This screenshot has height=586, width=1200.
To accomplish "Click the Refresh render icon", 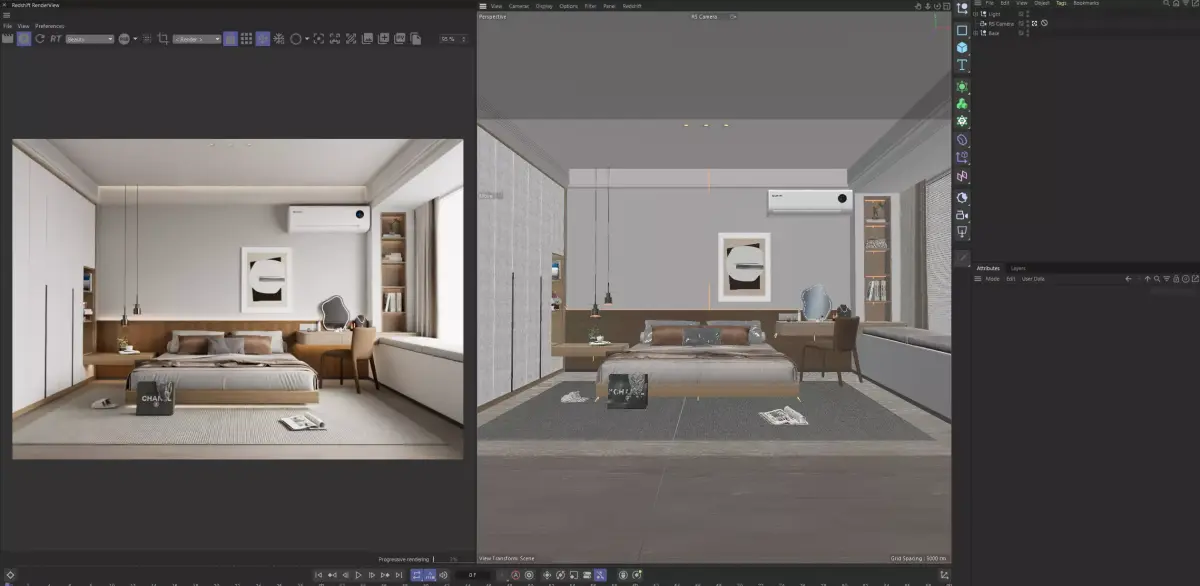I will (39, 38).
